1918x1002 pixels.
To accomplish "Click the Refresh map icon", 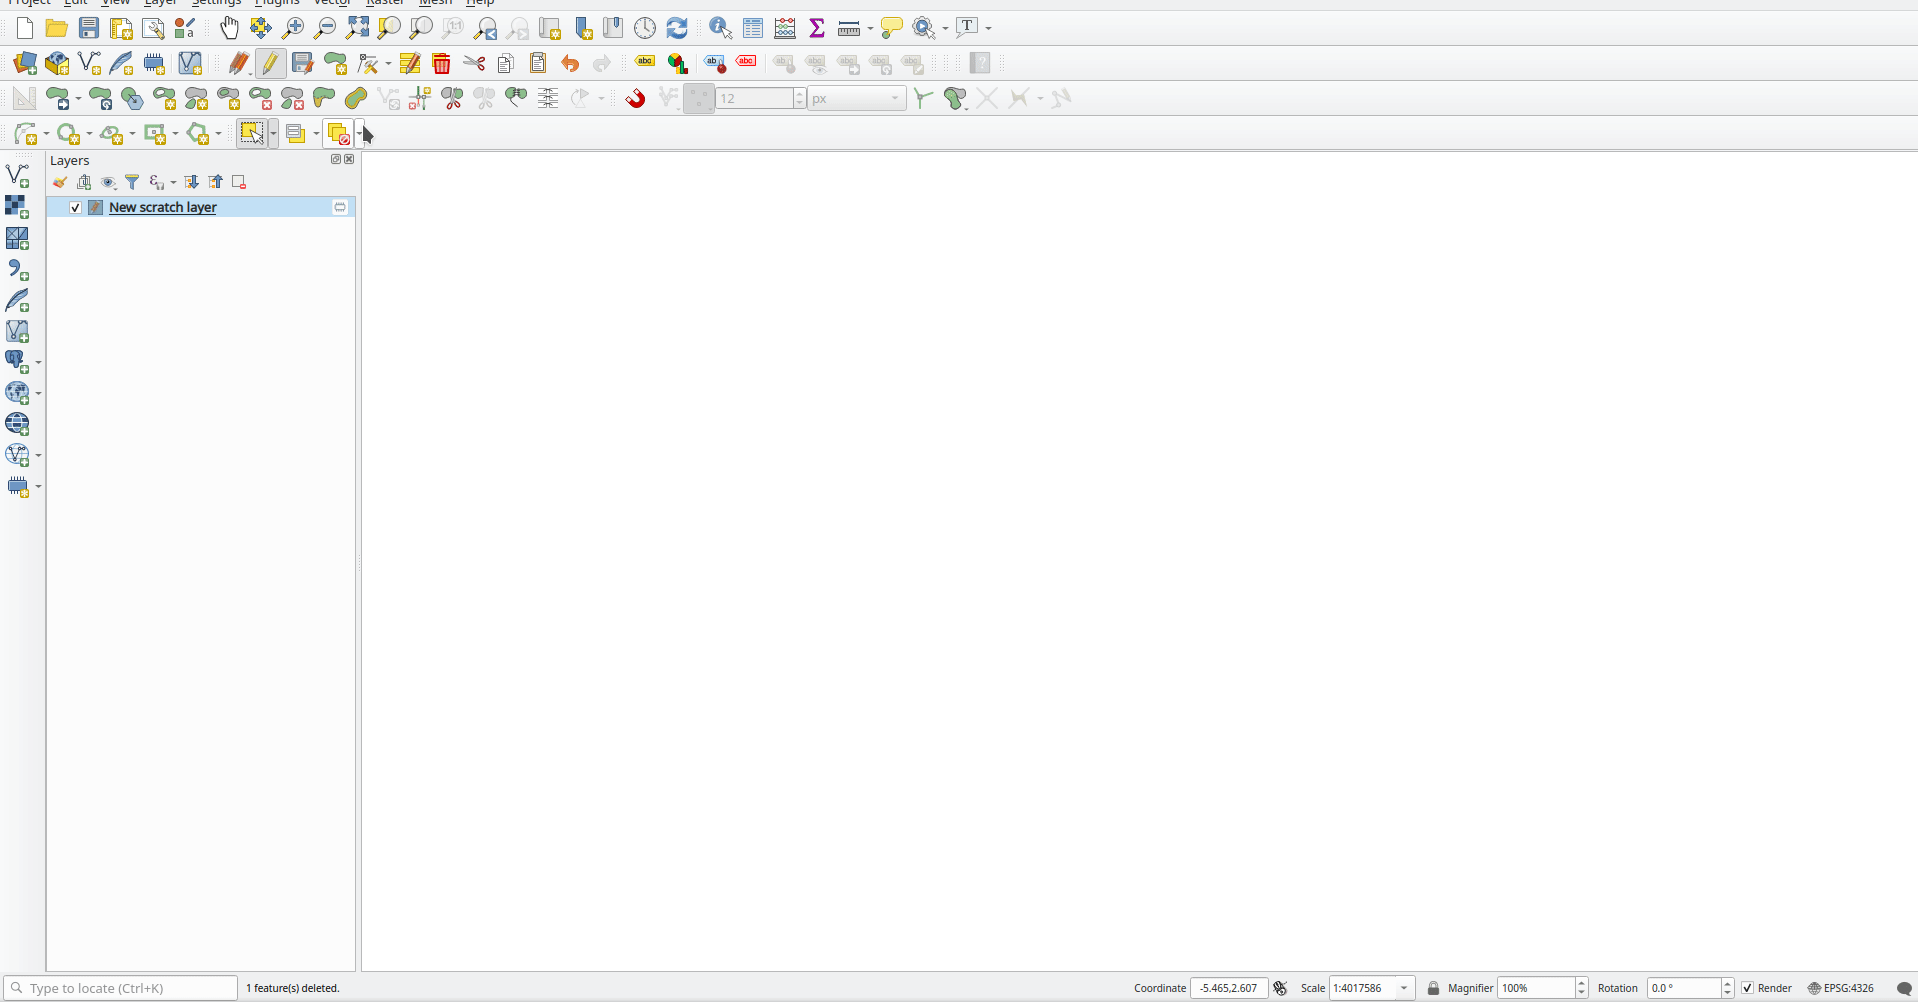I will [x=677, y=28].
